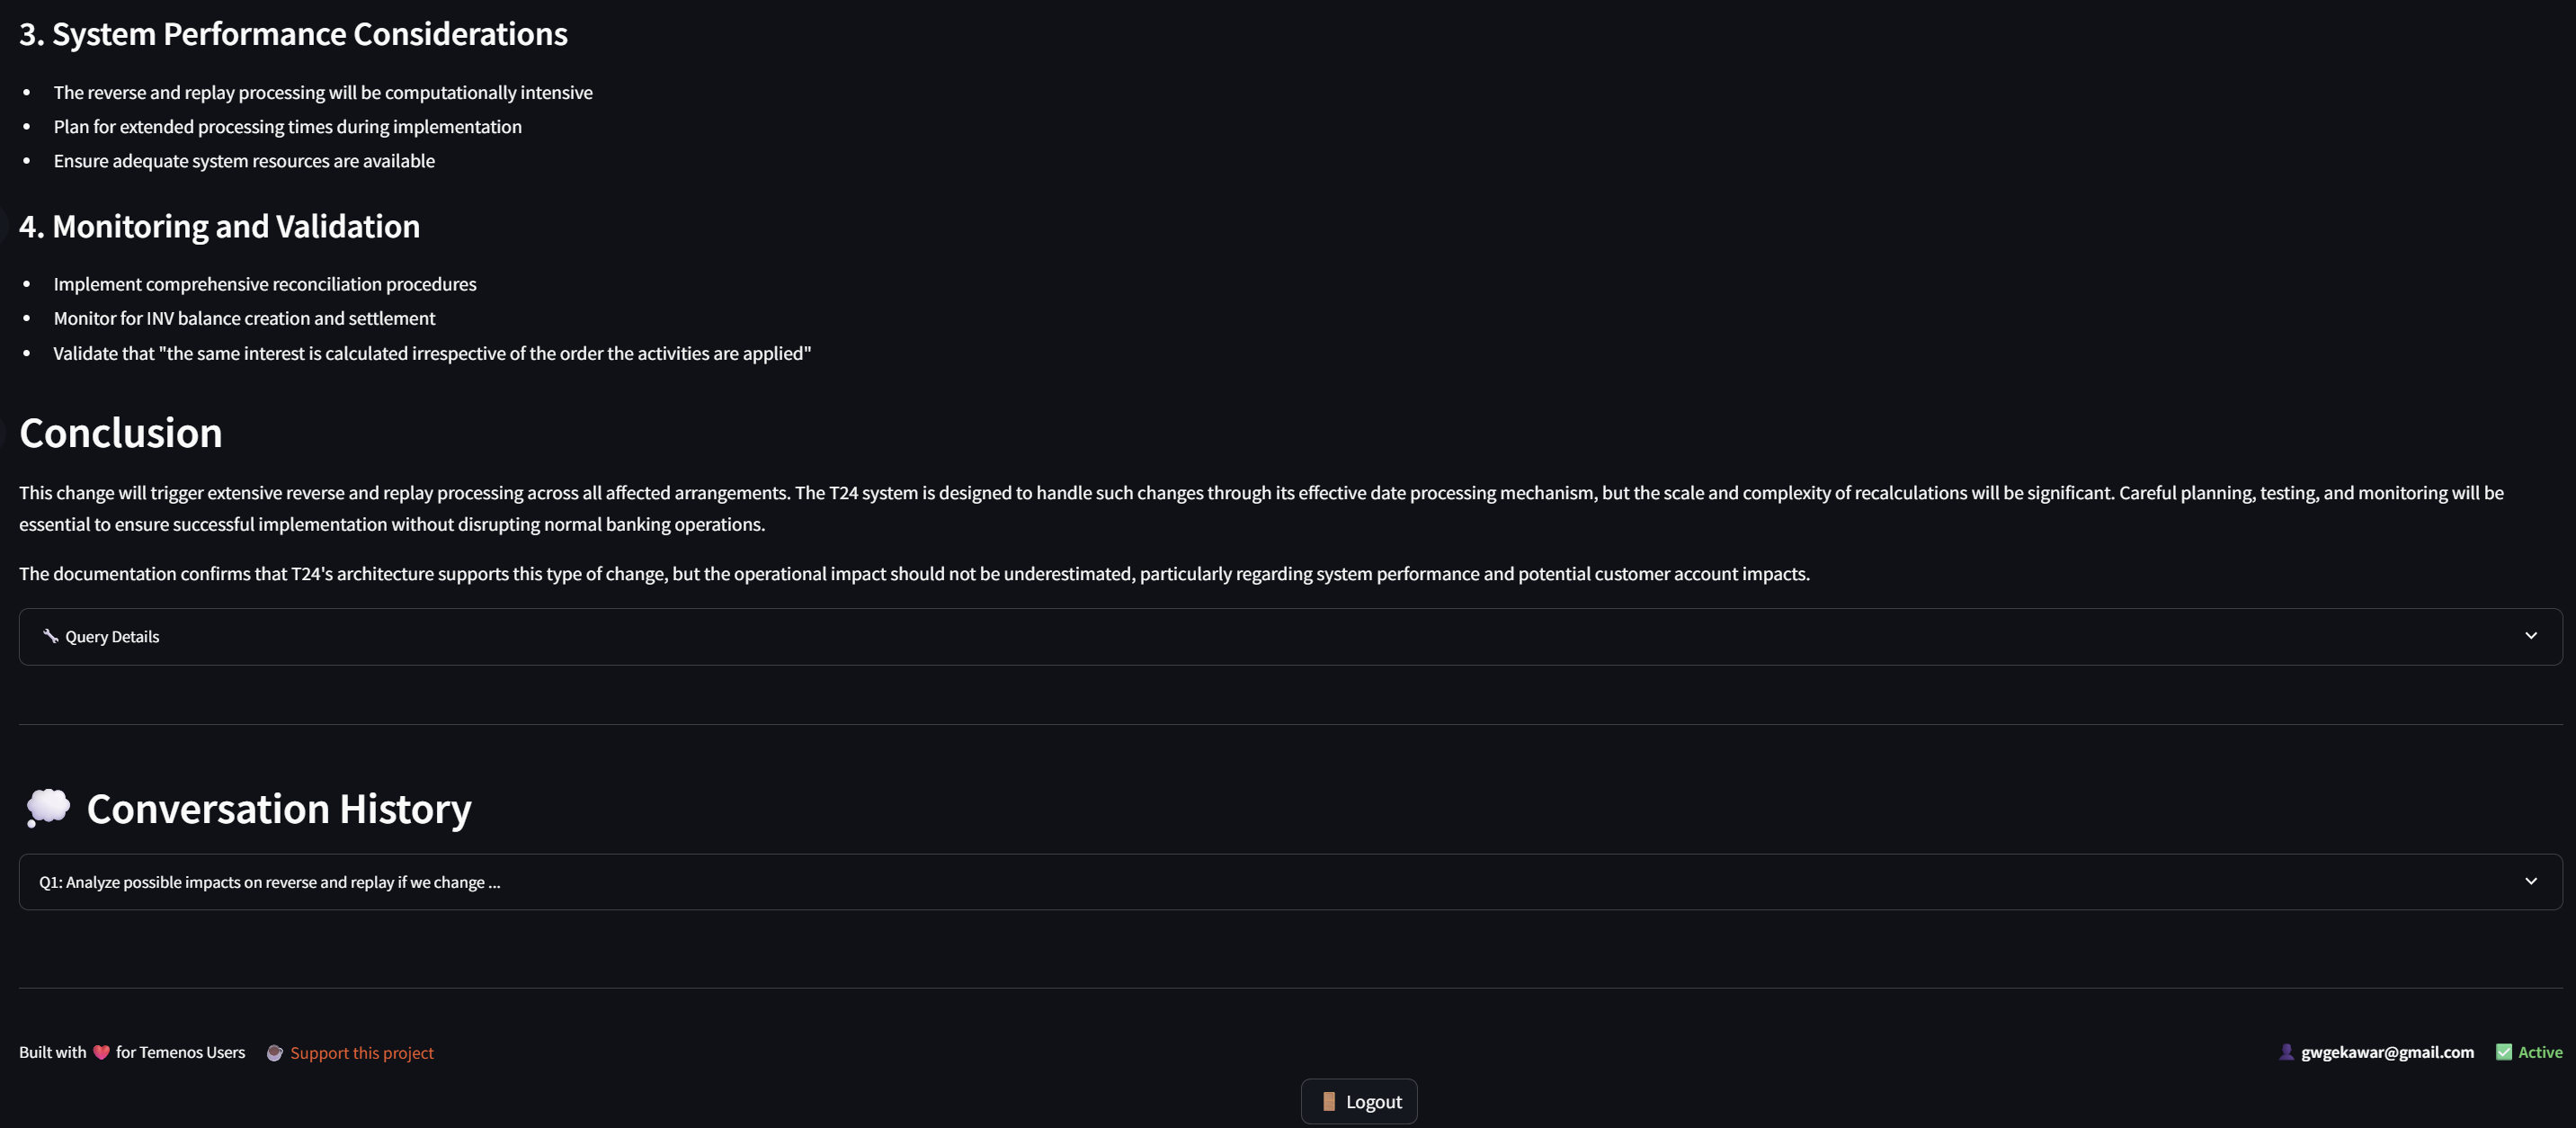This screenshot has width=2576, height=1128.
Task: Click the Conversation History heading
Action: click(279, 809)
